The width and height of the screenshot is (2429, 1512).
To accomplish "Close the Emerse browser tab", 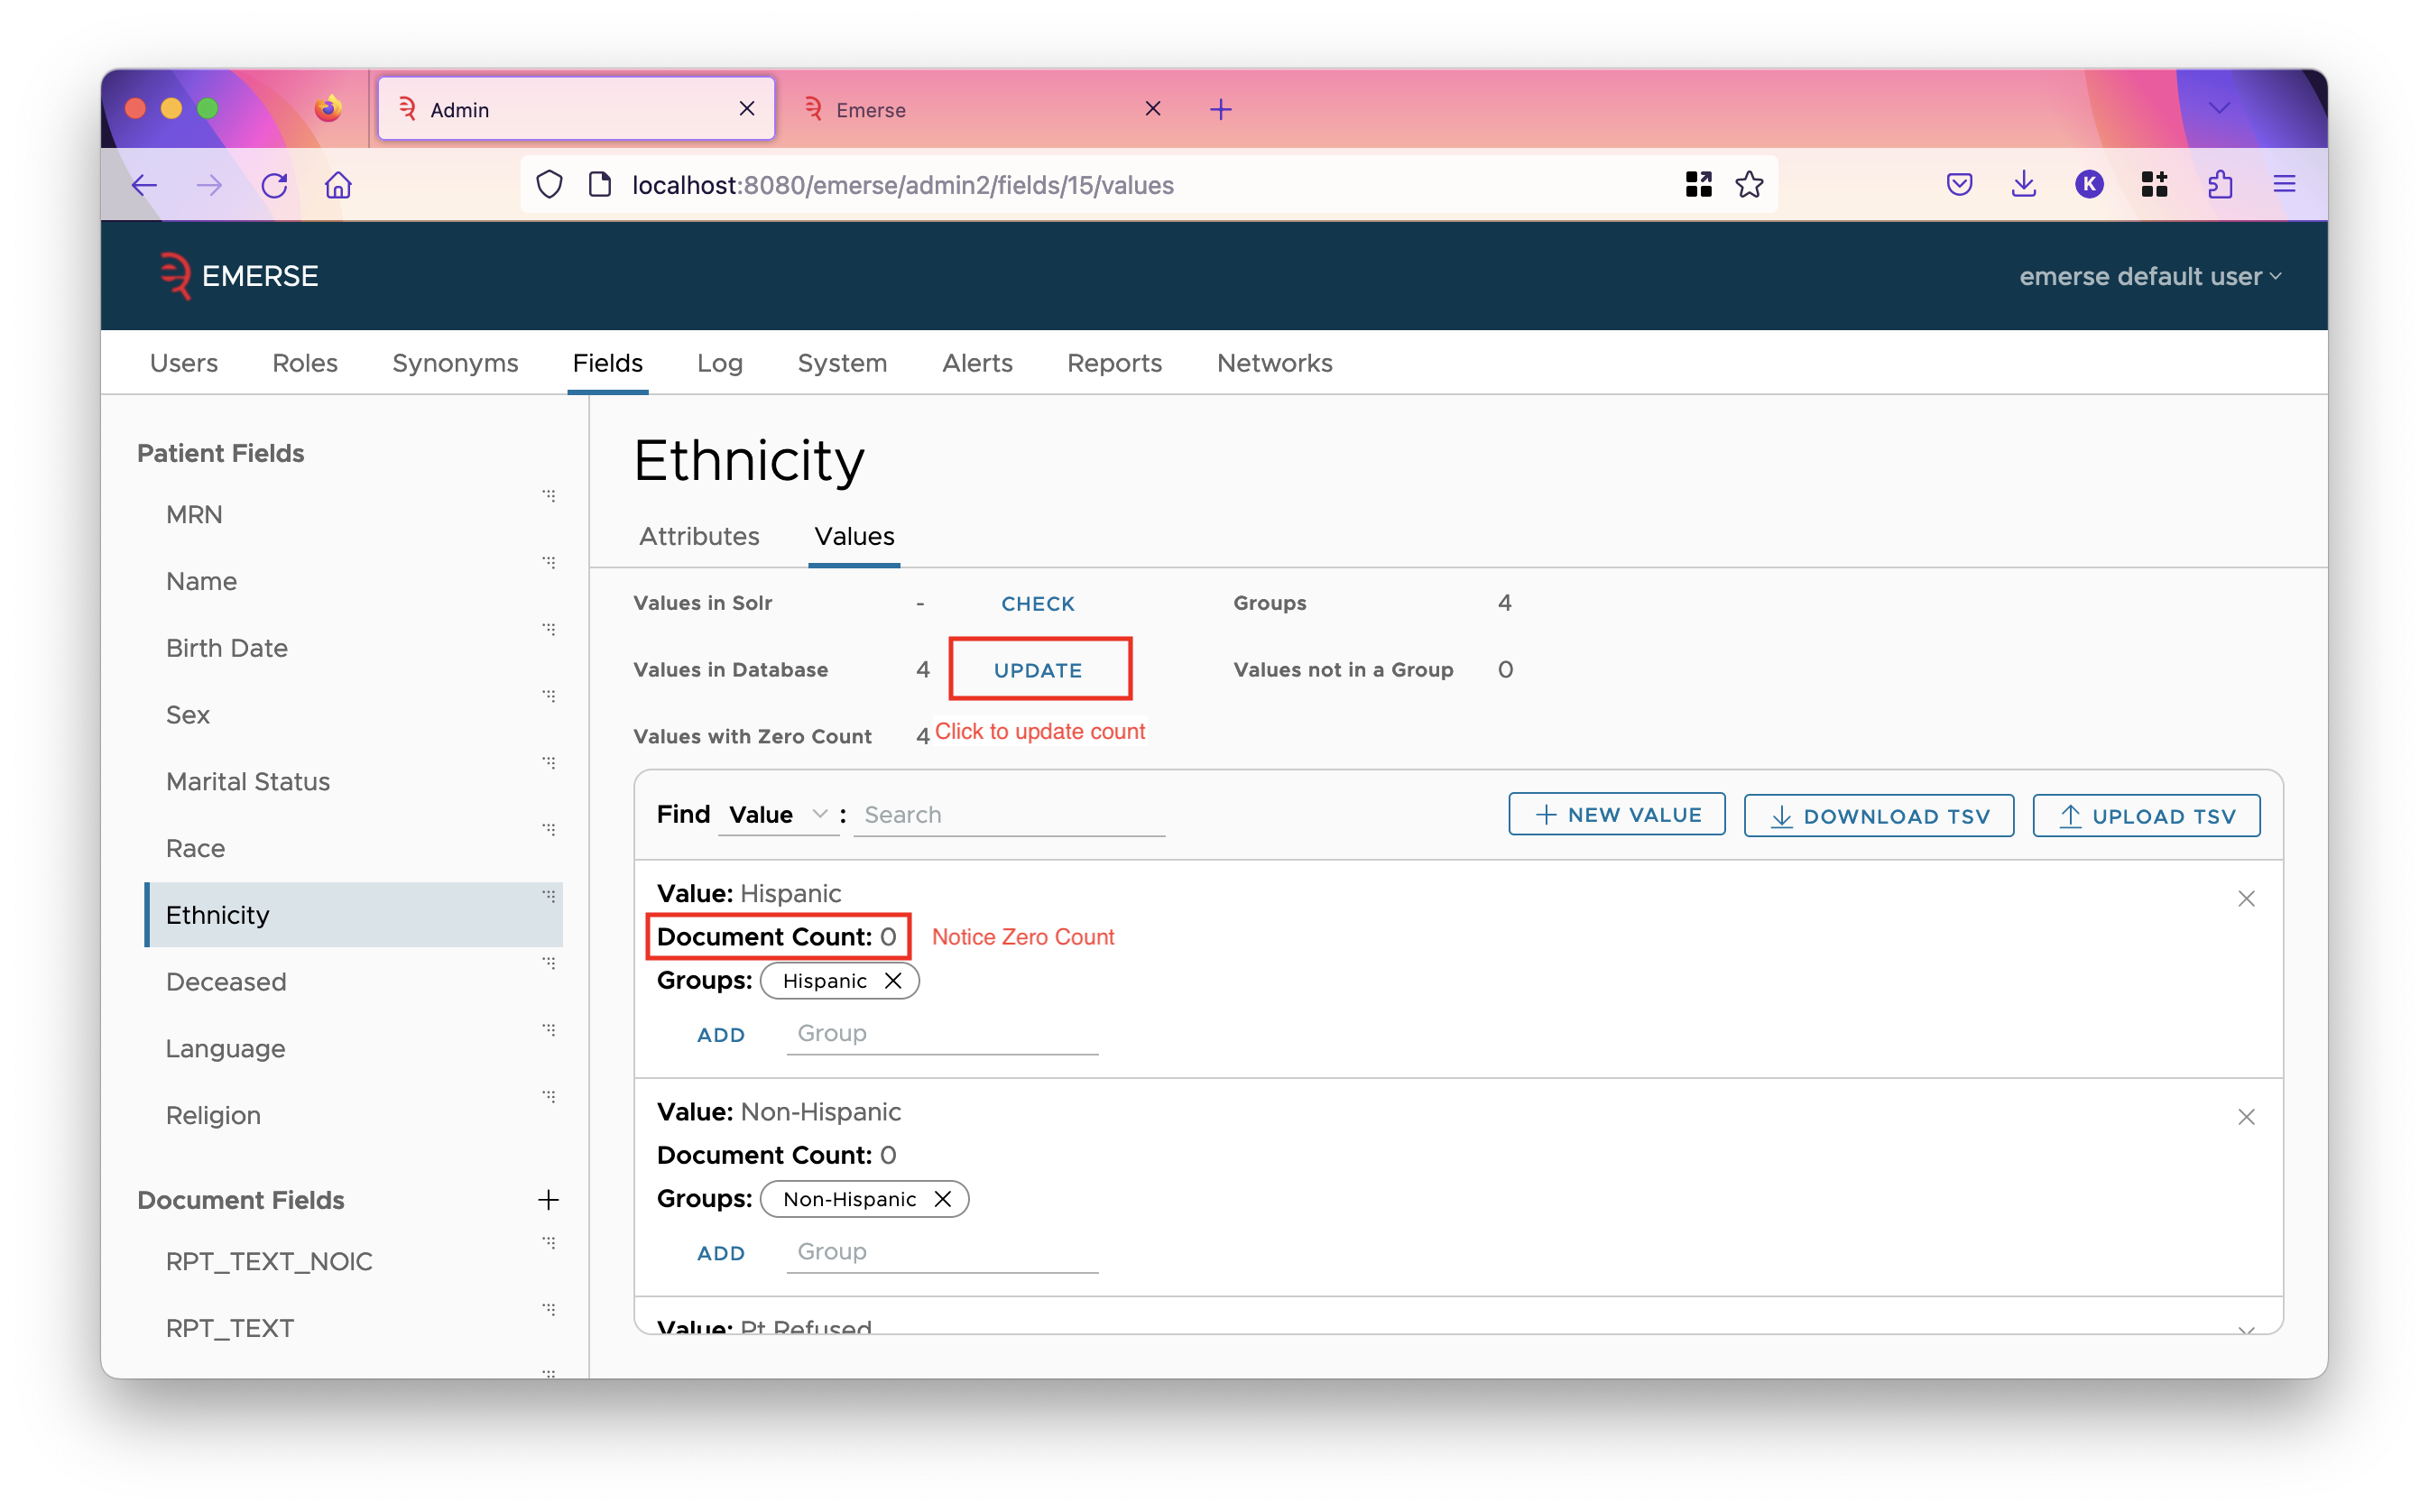I will (1152, 109).
